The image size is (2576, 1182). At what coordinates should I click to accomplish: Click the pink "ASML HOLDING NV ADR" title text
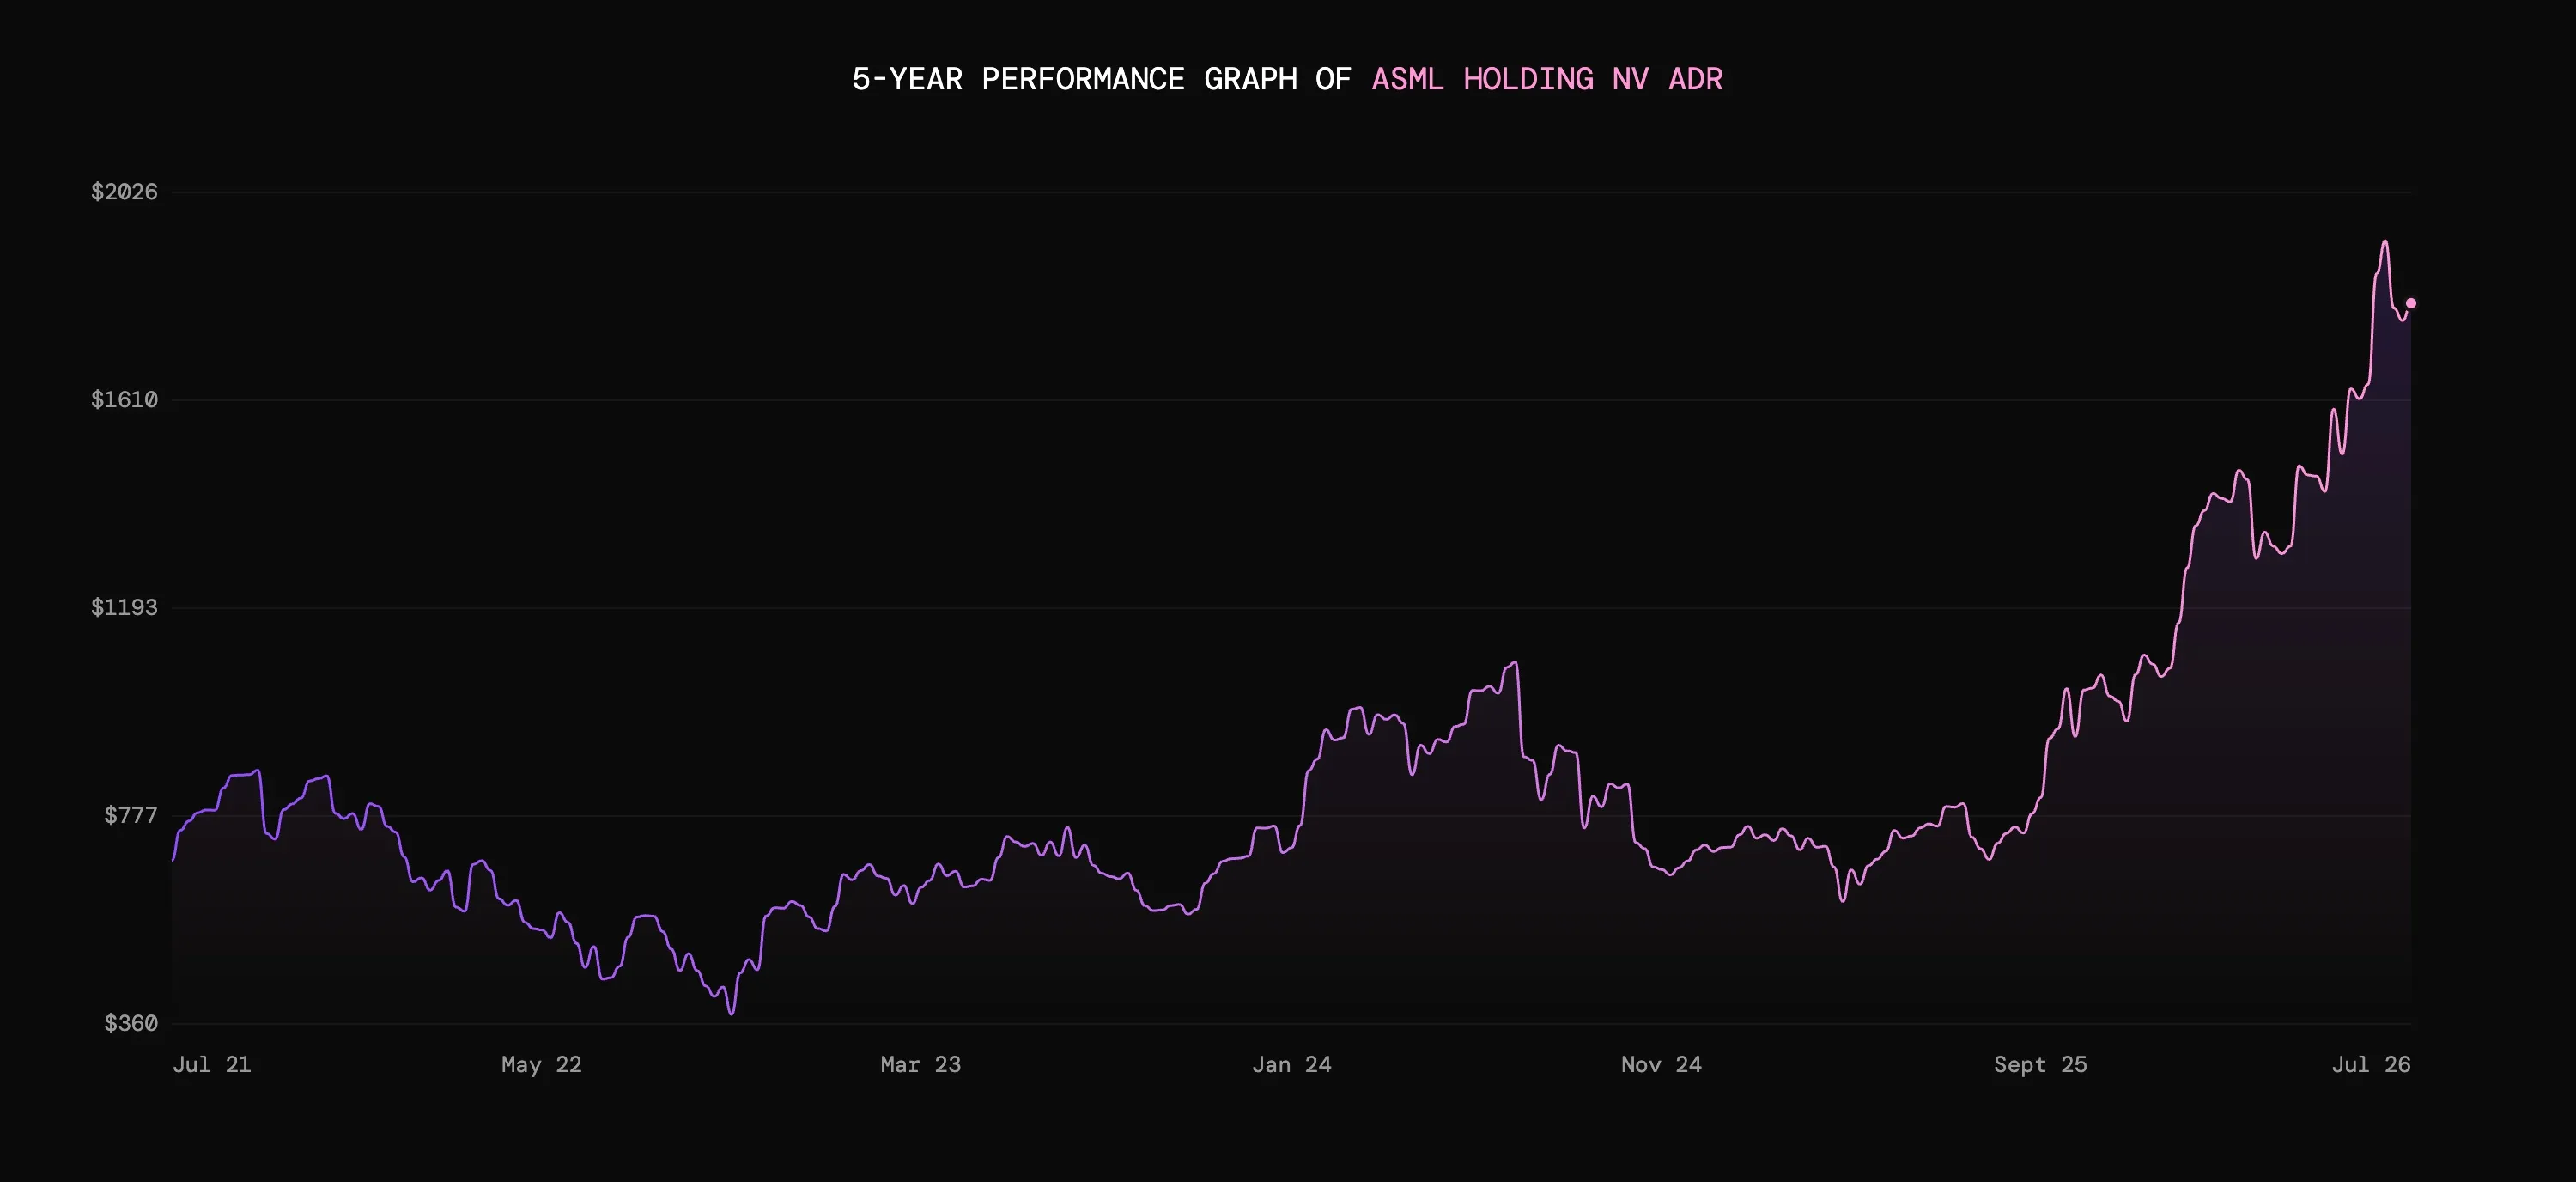pos(1547,79)
